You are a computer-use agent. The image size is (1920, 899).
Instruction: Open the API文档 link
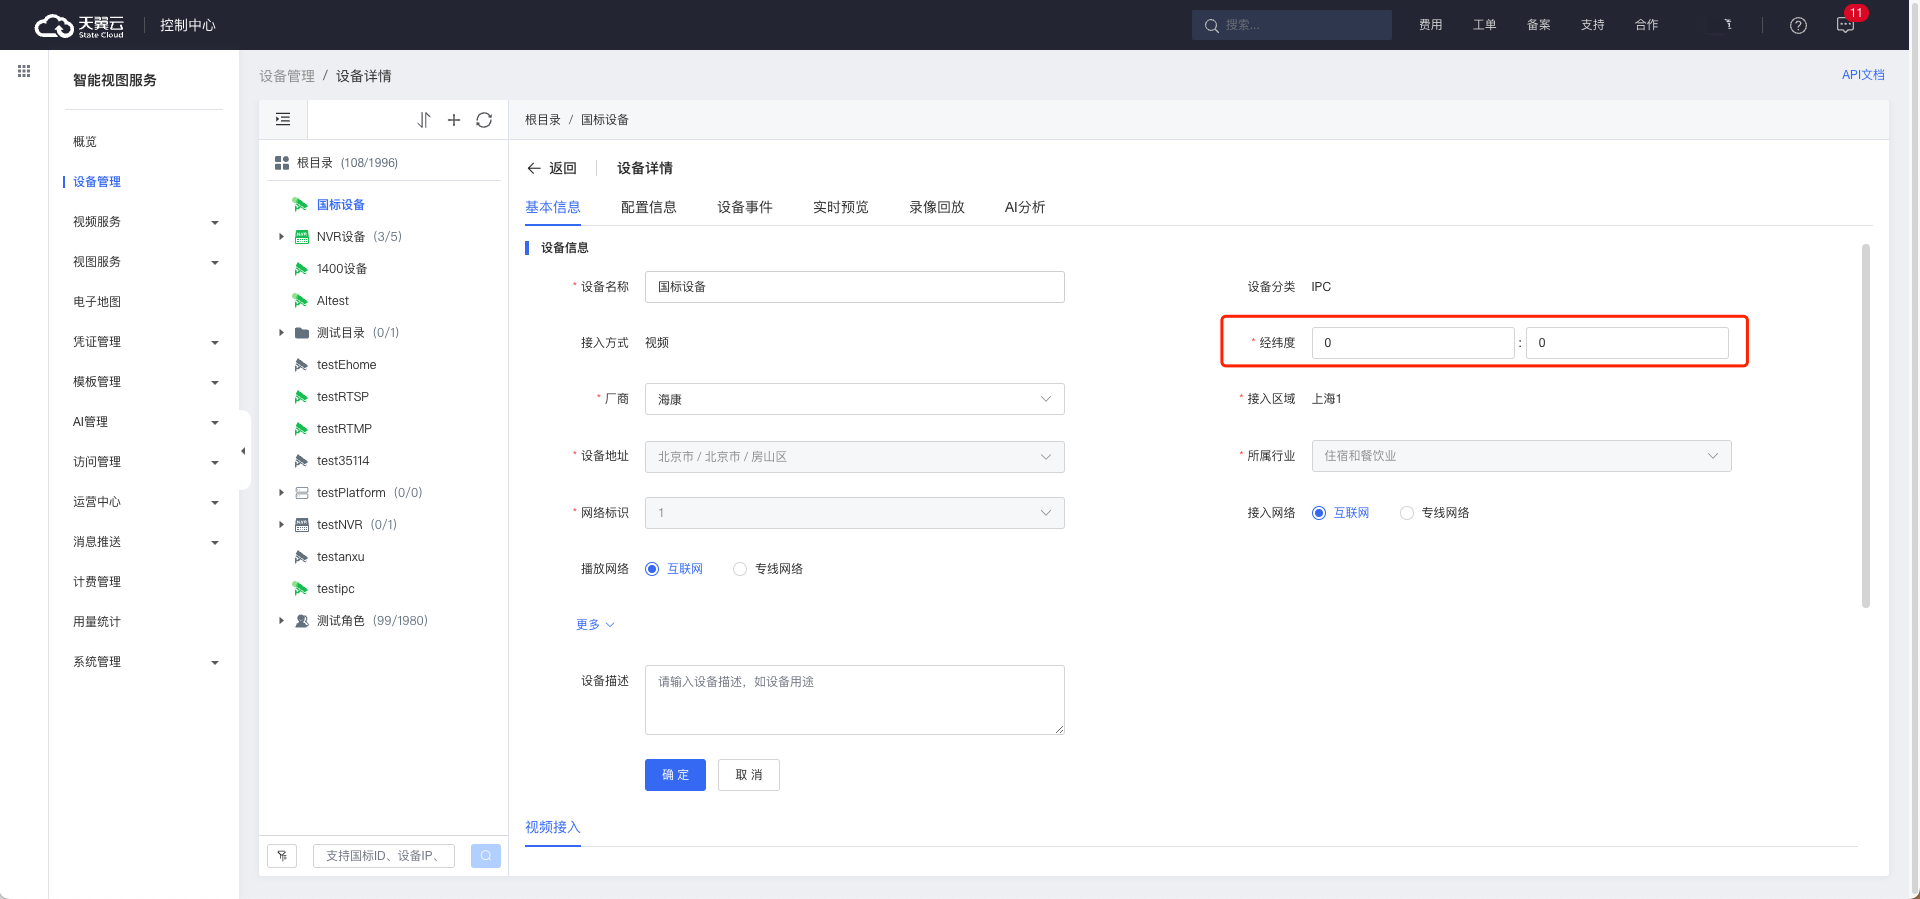tap(1863, 75)
